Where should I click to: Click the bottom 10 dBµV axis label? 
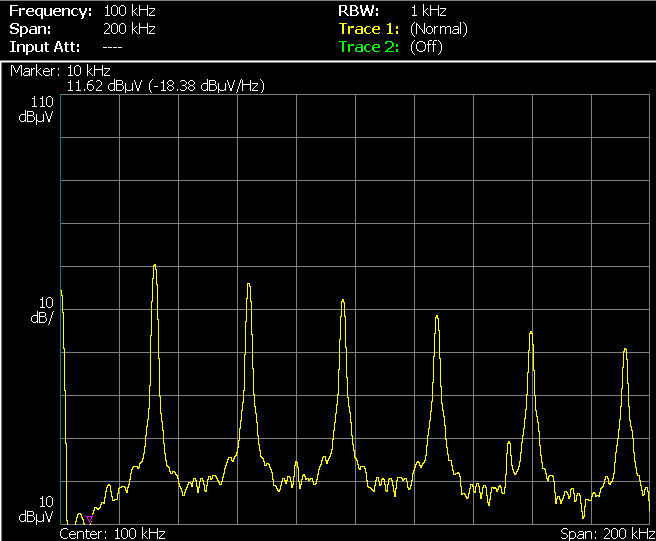pos(36,509)
